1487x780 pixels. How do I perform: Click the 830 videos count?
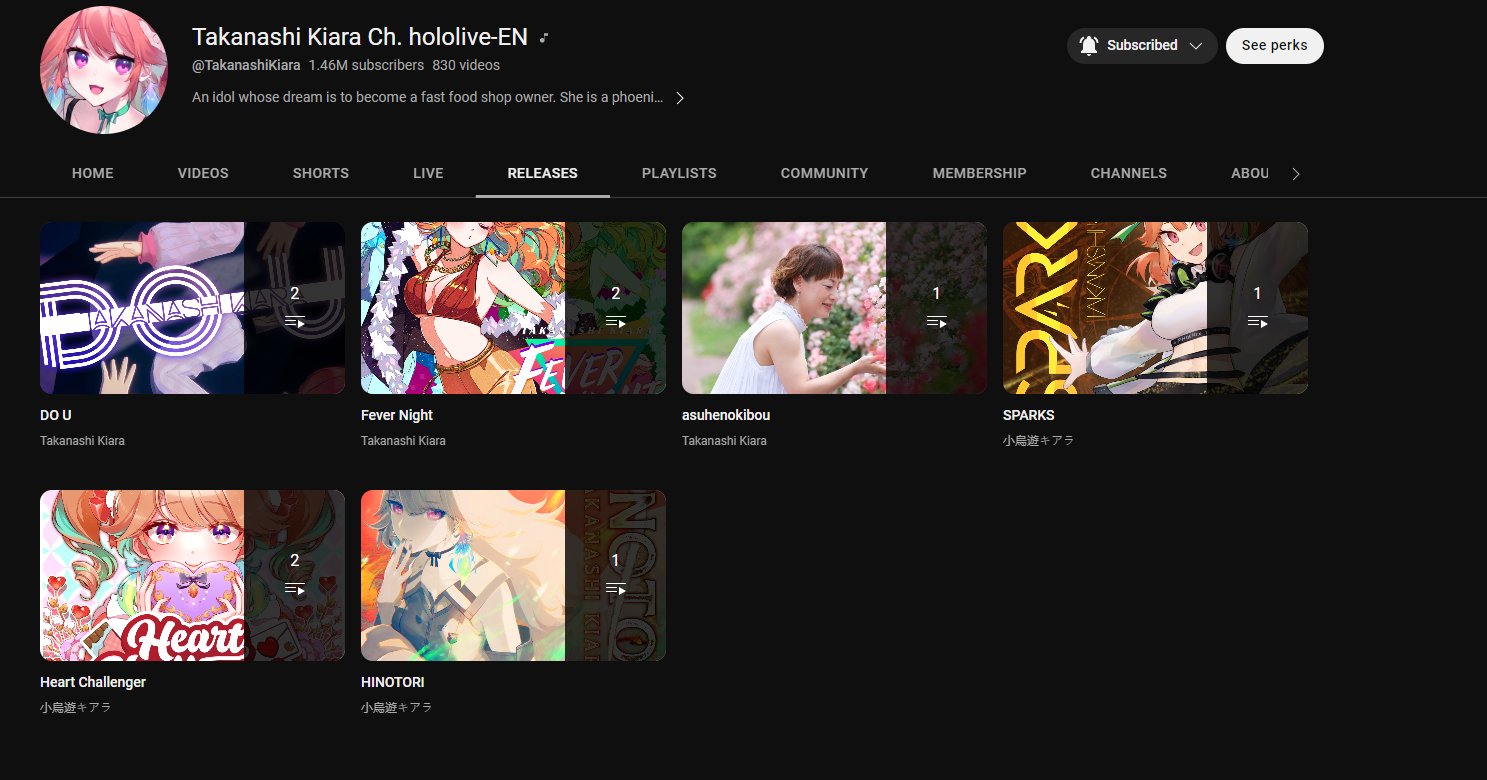pyautogui.click(x=466, y=65)
